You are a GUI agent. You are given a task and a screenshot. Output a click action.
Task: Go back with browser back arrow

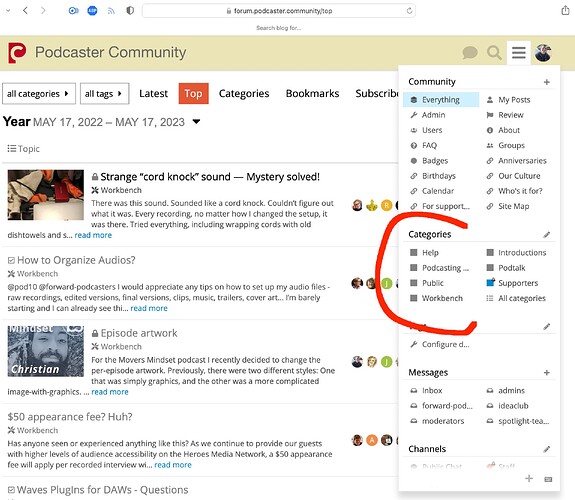tap(25, 11)
